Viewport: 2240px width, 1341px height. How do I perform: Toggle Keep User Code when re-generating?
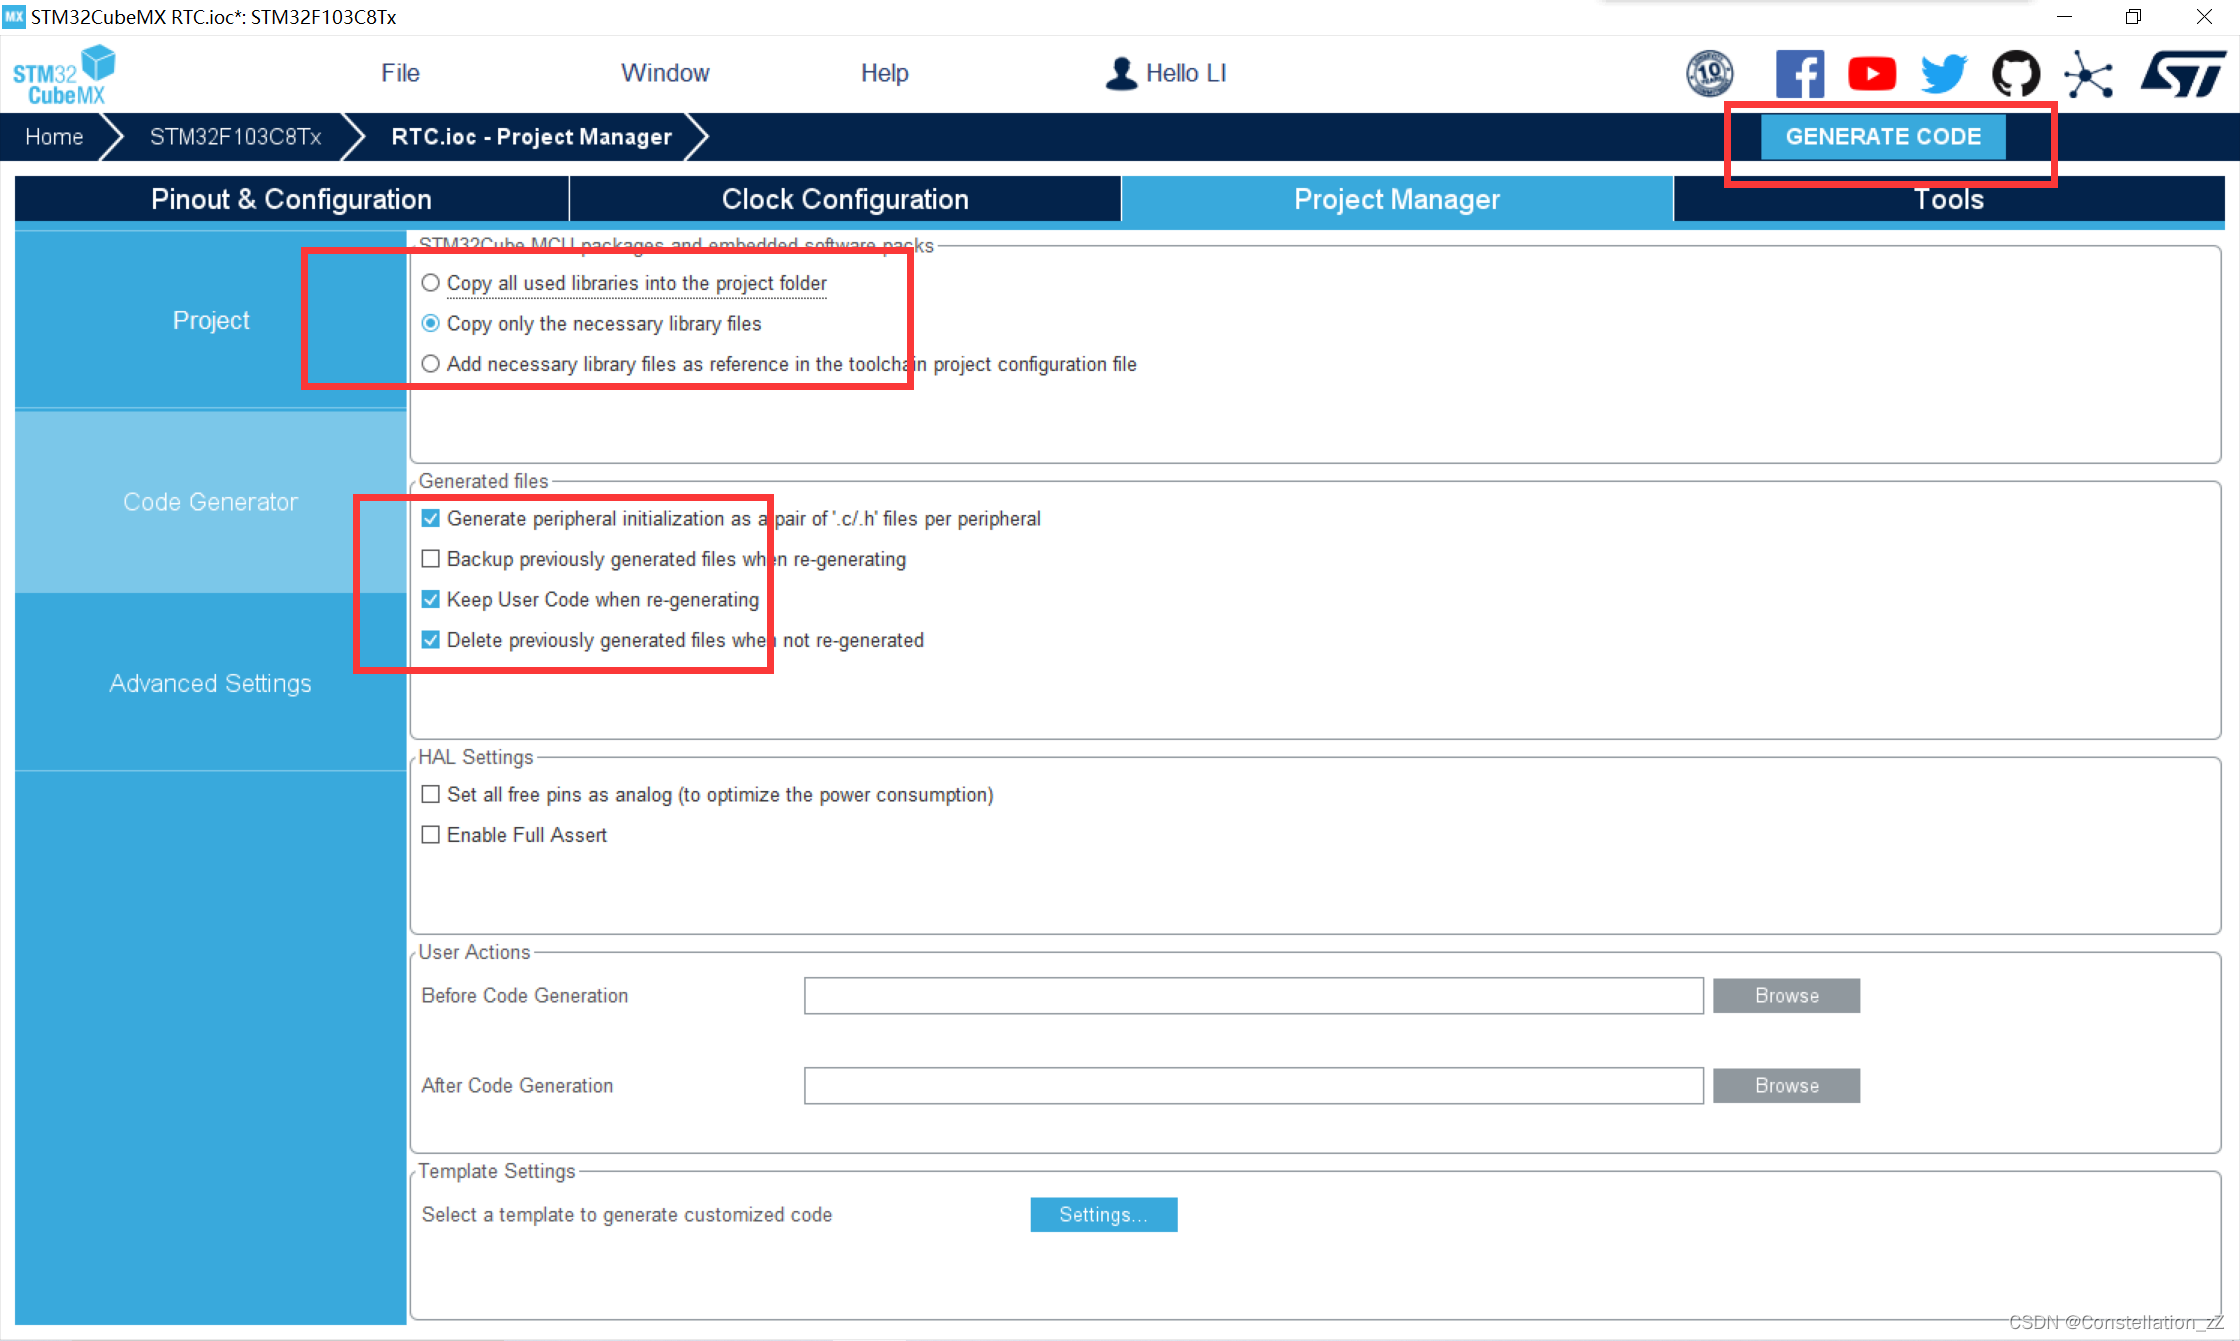point(431,599)
